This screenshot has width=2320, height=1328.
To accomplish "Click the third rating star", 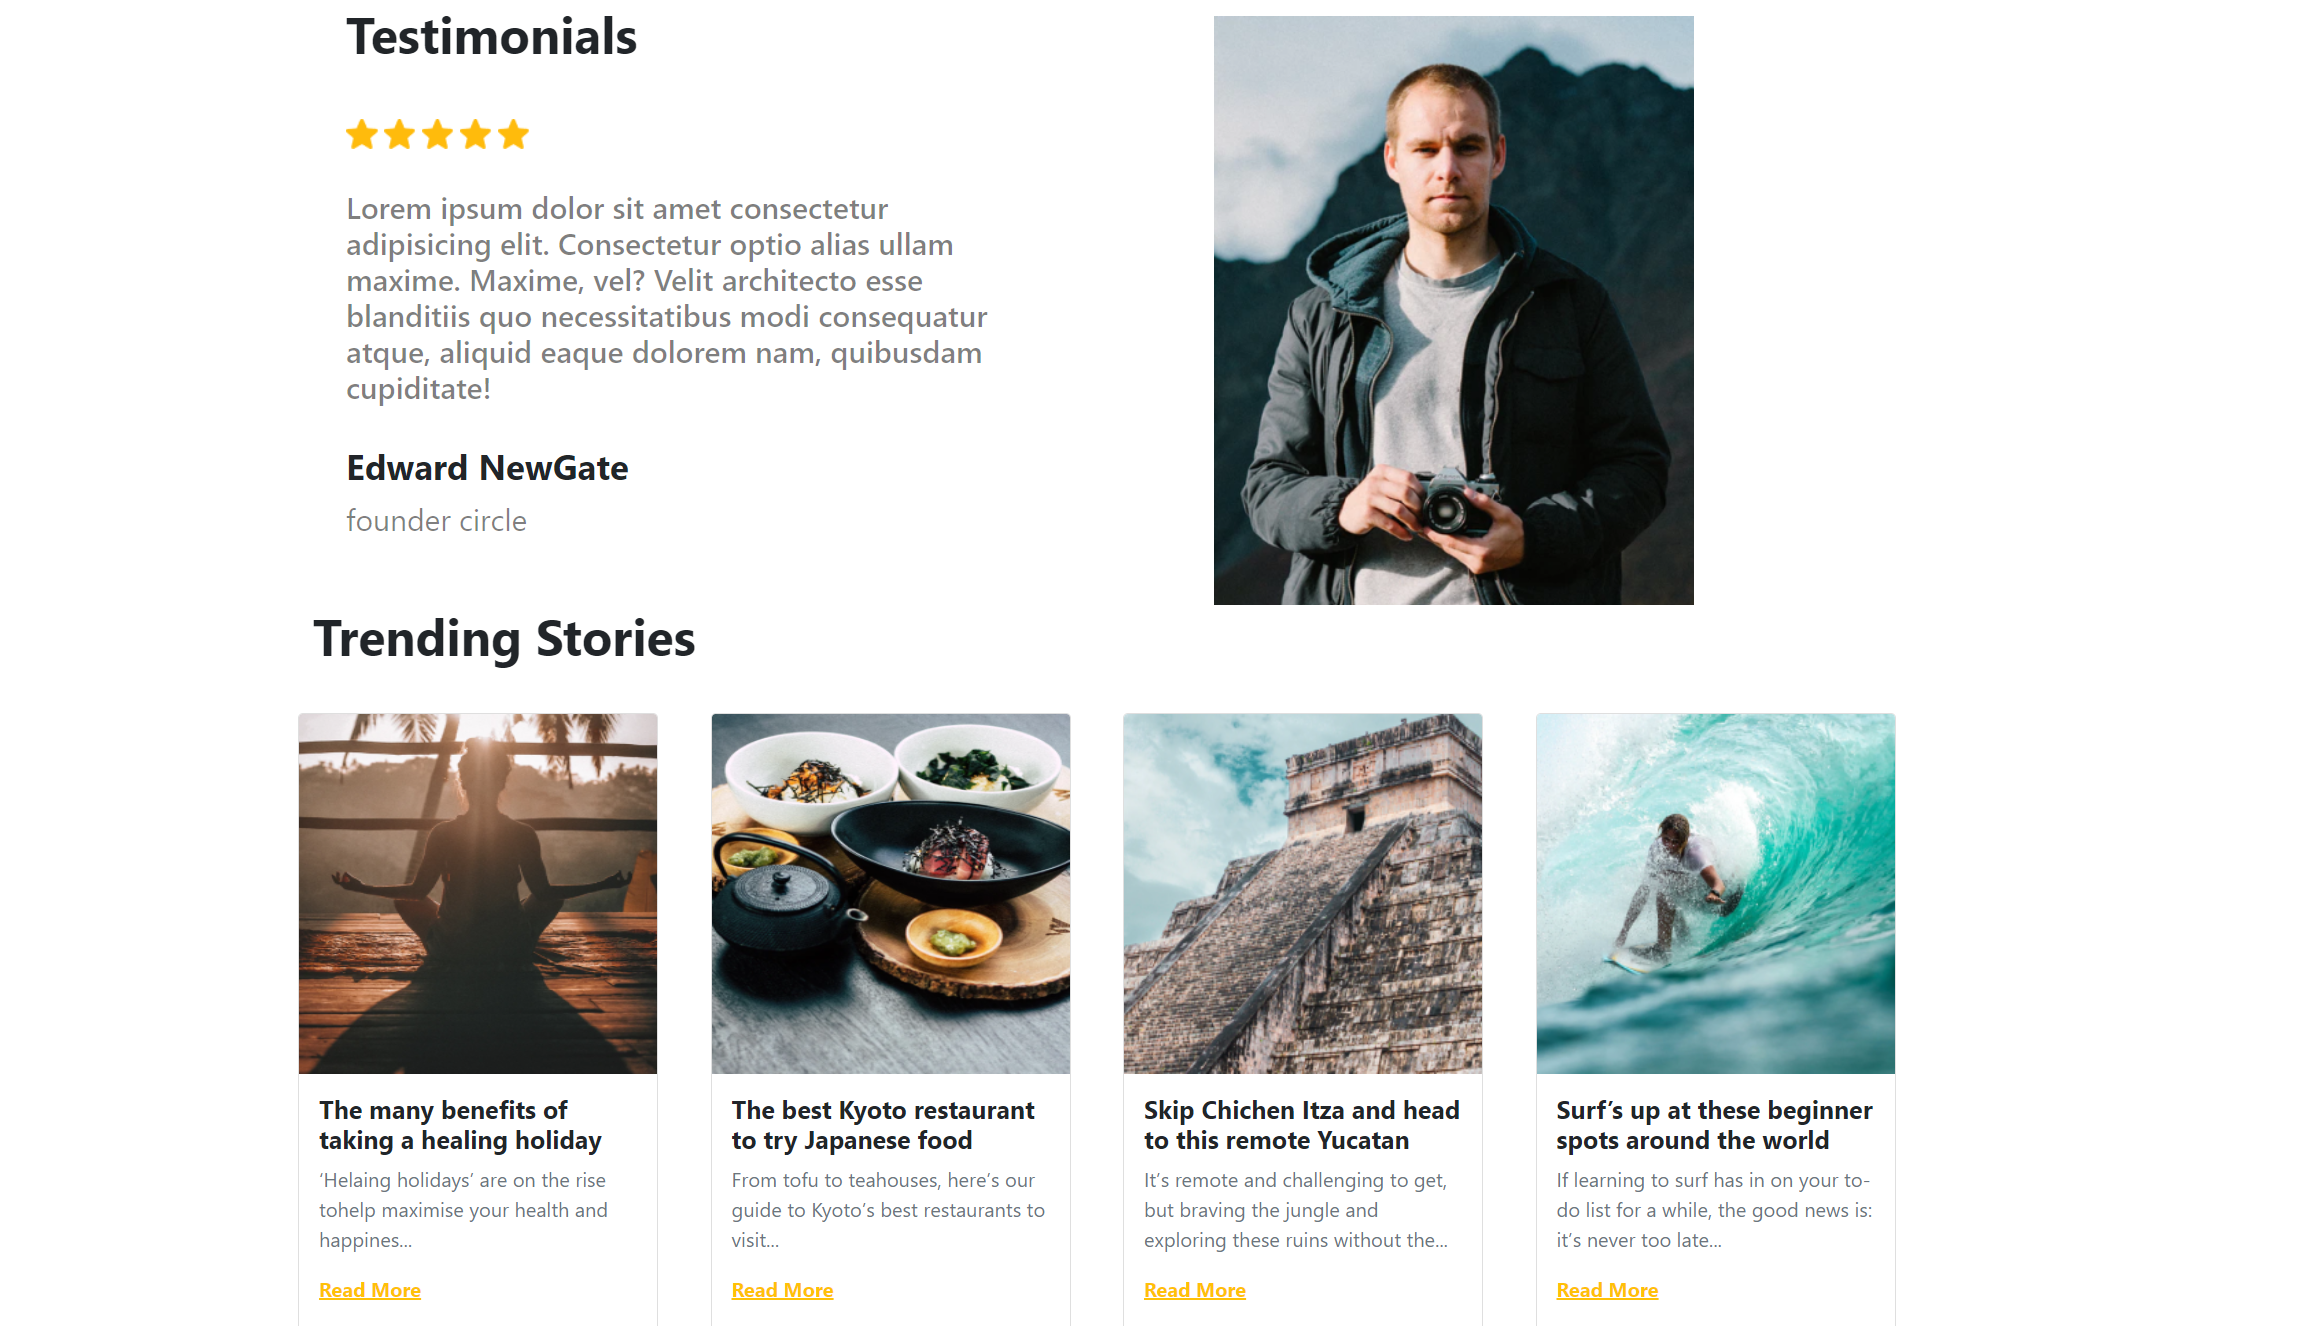I will coord(438,134).
